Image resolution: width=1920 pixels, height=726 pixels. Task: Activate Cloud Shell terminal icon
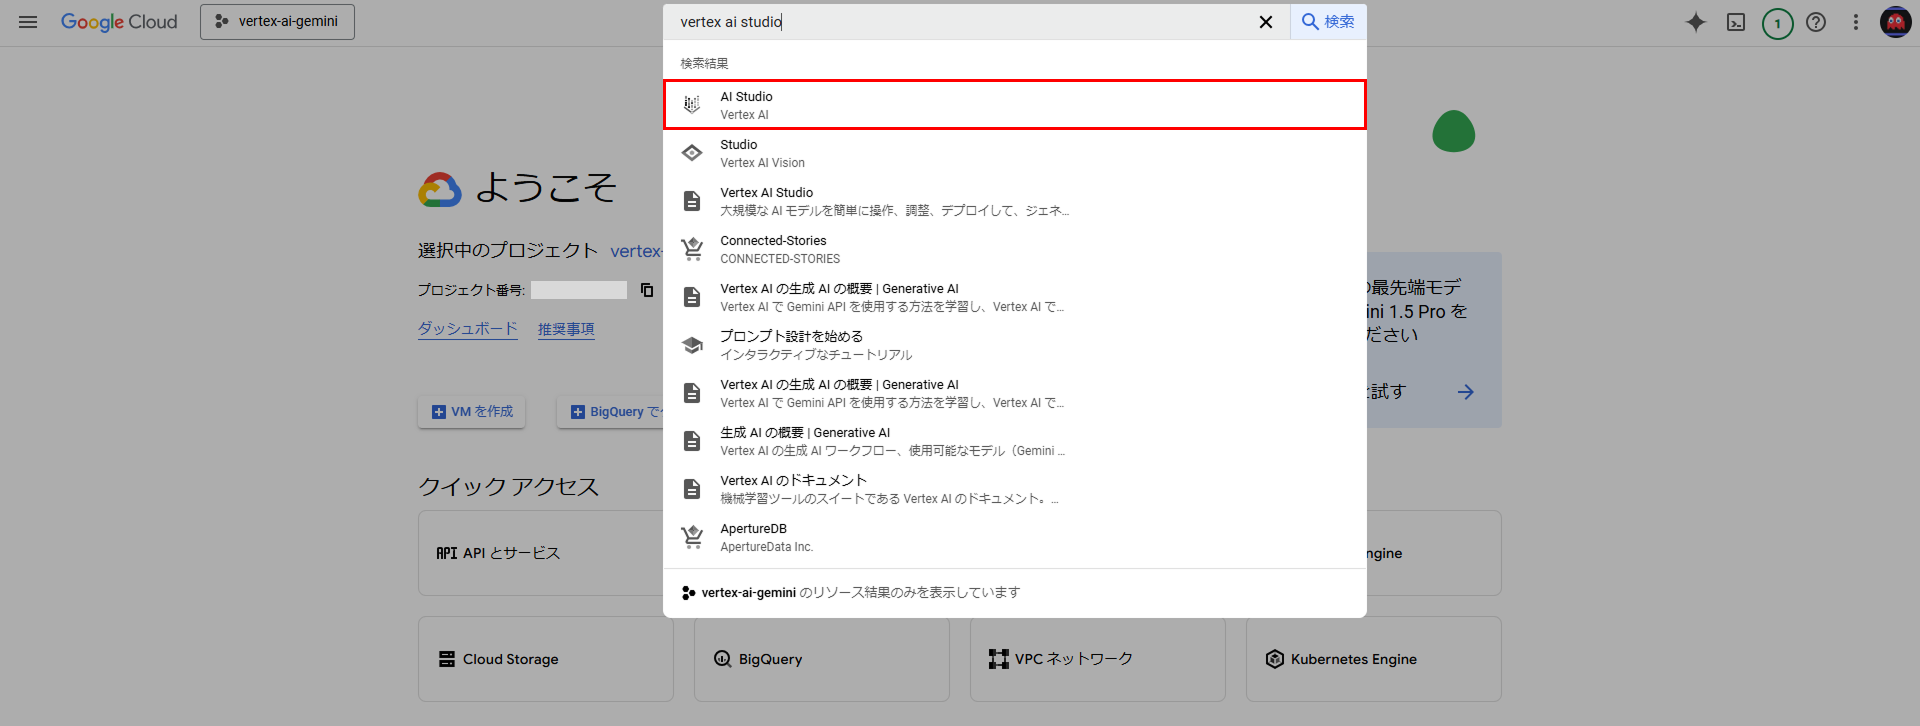(1736, 22)
